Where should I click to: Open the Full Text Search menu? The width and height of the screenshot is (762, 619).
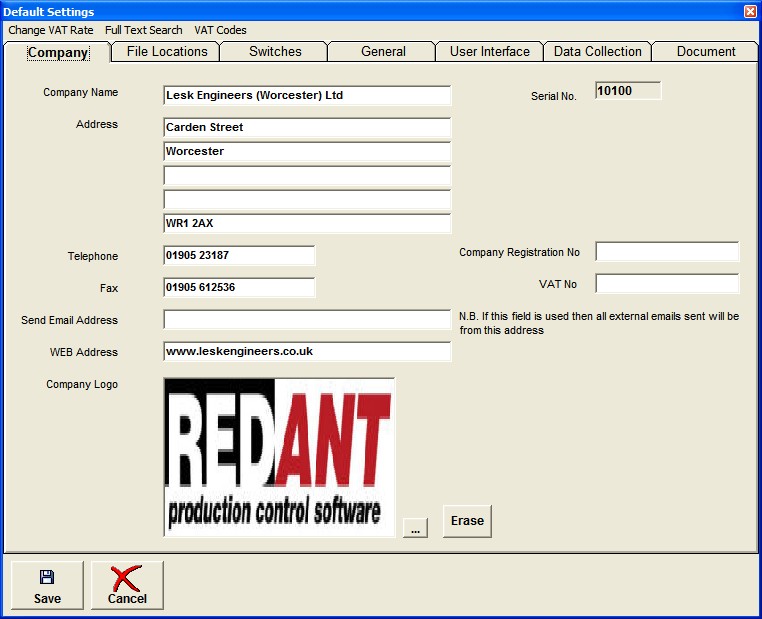(x=144, y=30)
